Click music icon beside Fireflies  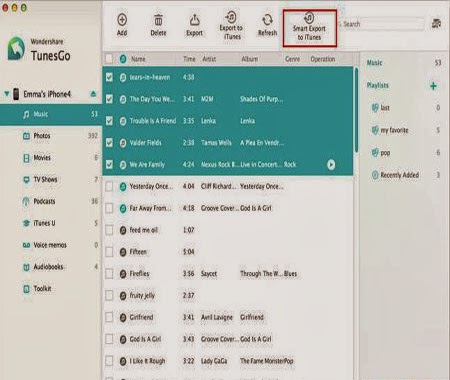tap(123, 274)
